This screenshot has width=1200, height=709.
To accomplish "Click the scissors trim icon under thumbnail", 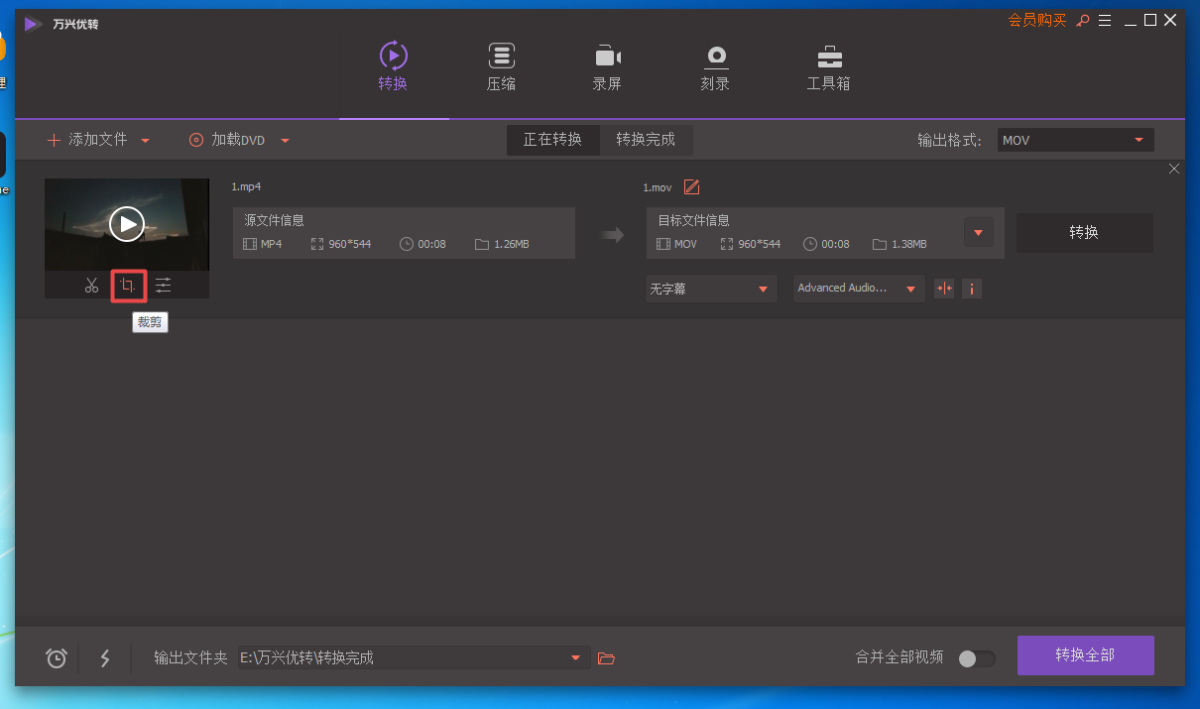I will click(92, 286).
